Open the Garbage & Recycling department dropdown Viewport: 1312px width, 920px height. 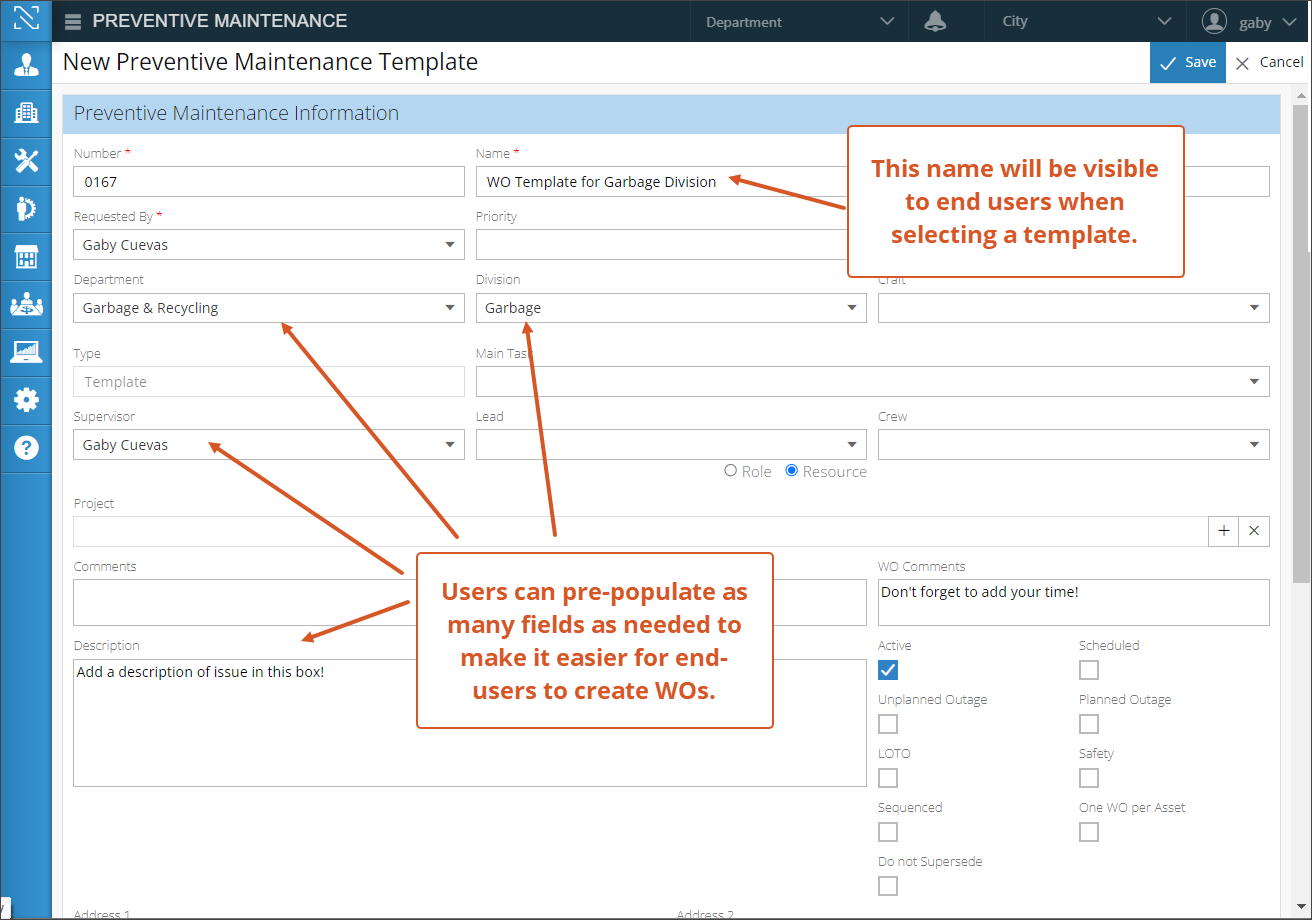pos(269,308)
